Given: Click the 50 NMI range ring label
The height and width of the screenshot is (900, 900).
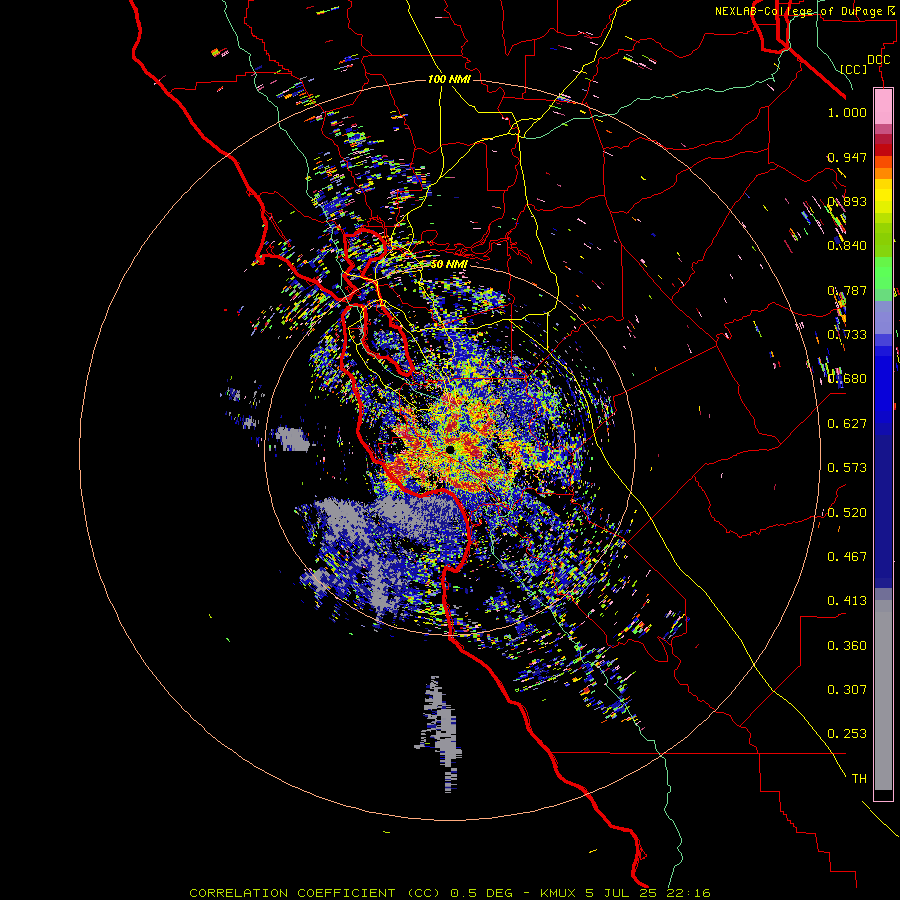Looking at the screenshot, I should click(449, 264).
